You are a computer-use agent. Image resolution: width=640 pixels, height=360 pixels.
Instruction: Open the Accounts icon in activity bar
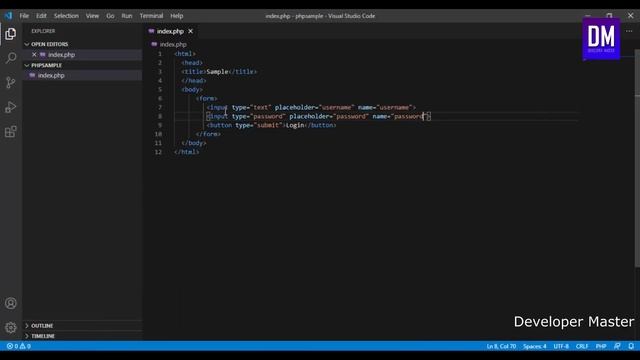pos(11,303)
